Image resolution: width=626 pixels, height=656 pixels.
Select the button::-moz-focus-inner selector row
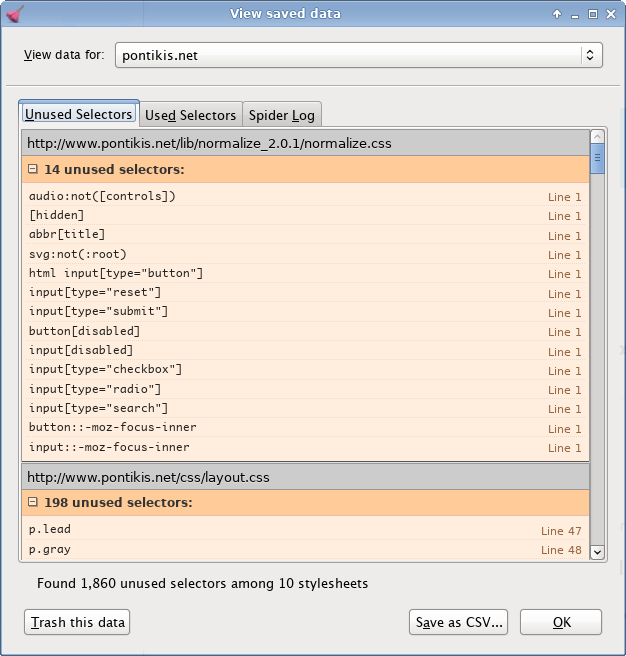tap(305, 428)
